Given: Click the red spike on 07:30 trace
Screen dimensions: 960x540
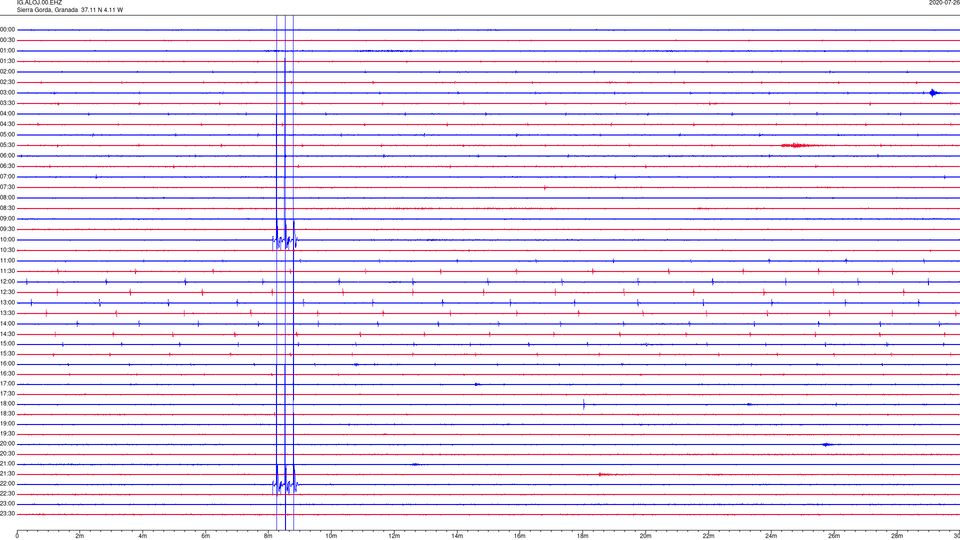Looking at the screenshot, I should [545, 187].
